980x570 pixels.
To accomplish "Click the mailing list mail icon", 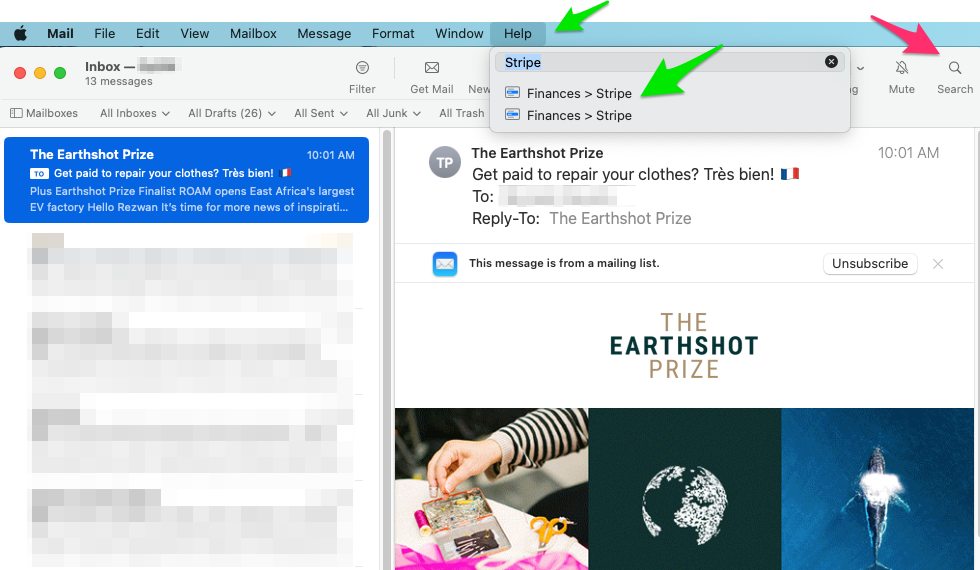I will pos(445,264).
